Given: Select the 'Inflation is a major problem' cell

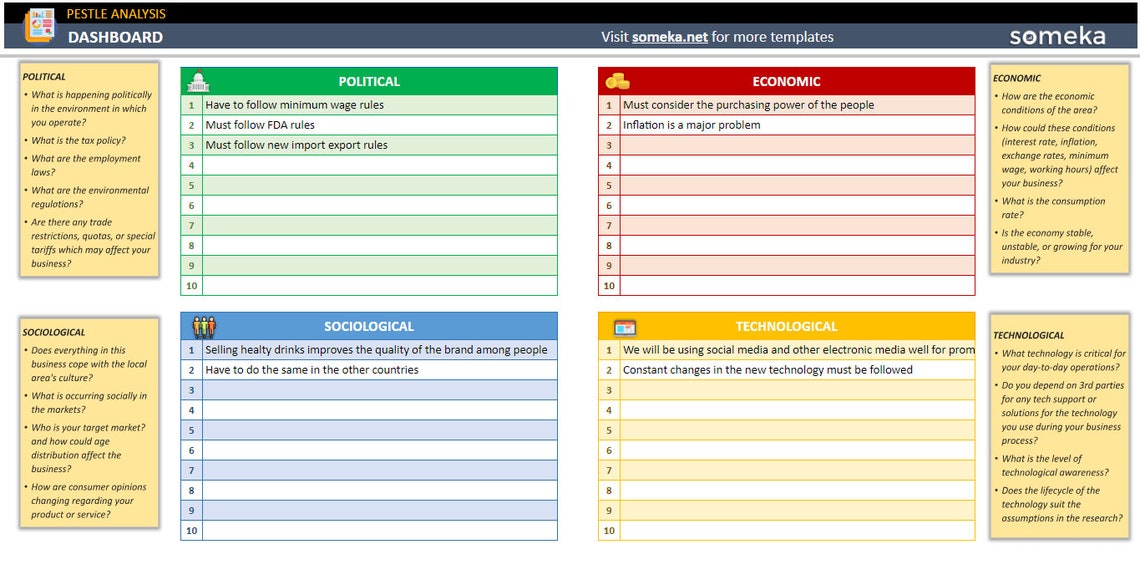Looking at the screenshot, I should (x=700, y=124).
